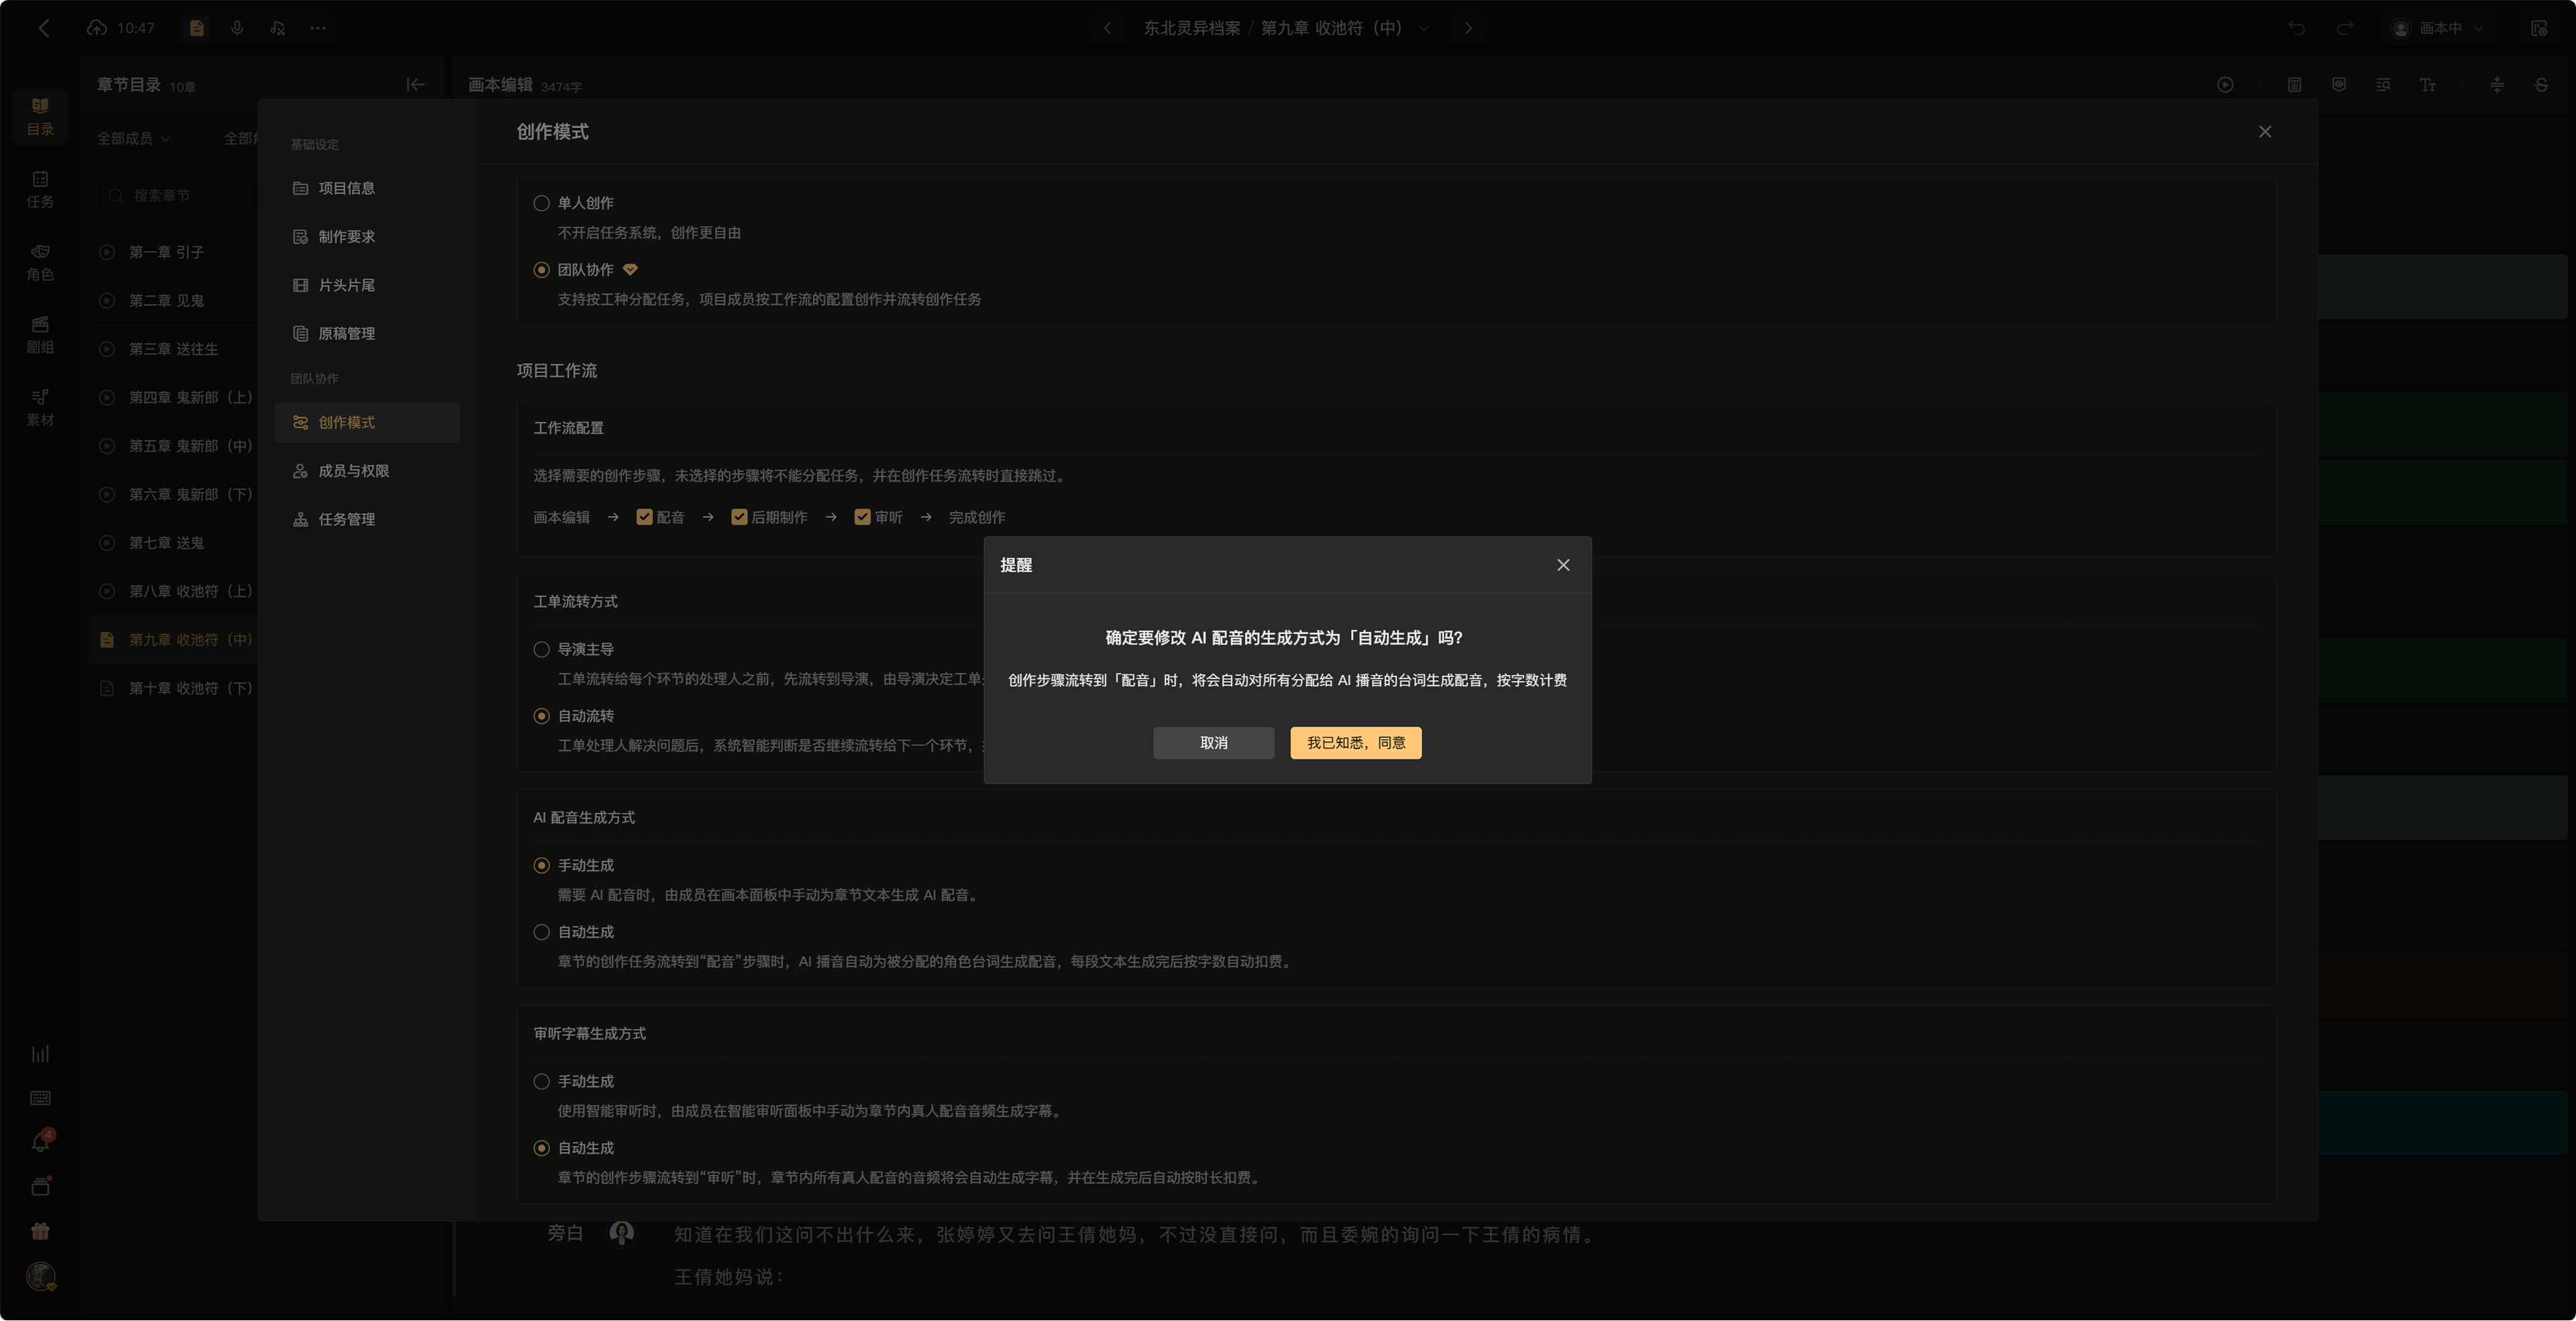Uncheck the 审听 workflow step

(x=863, y=517)
